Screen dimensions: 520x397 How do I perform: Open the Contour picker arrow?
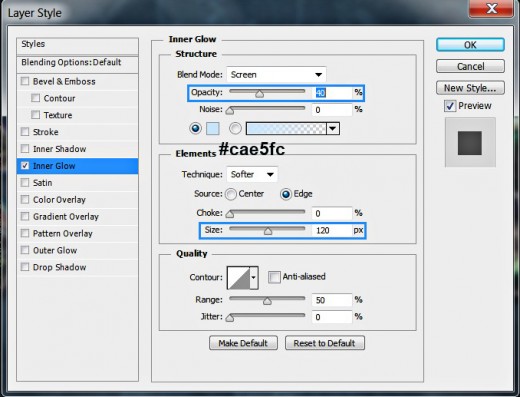click(254, 277)
